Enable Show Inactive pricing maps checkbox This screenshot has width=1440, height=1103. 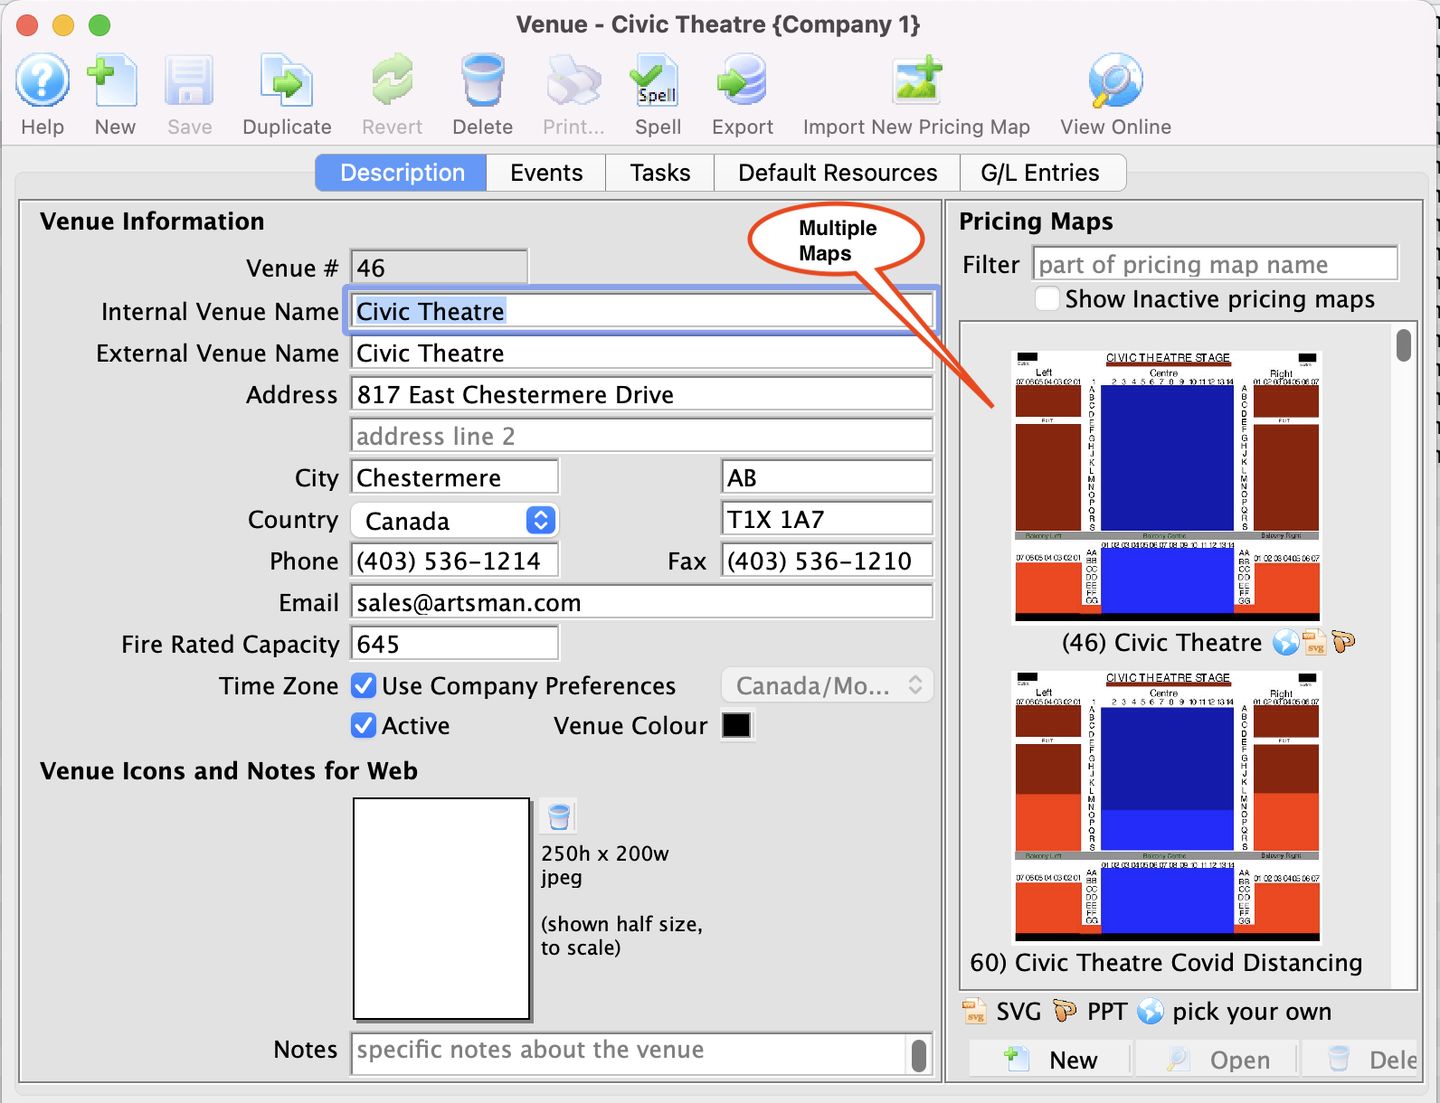(x=1047, y=299)
